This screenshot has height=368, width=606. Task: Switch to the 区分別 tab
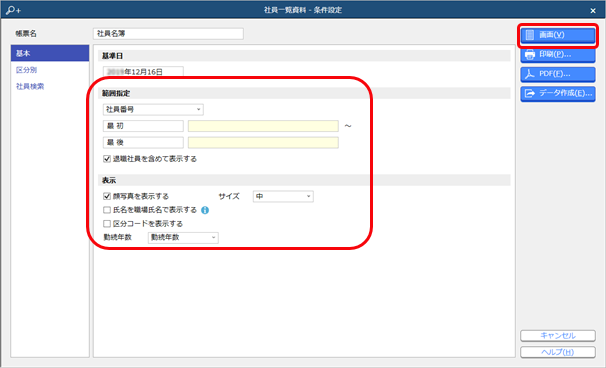[26, 70]
